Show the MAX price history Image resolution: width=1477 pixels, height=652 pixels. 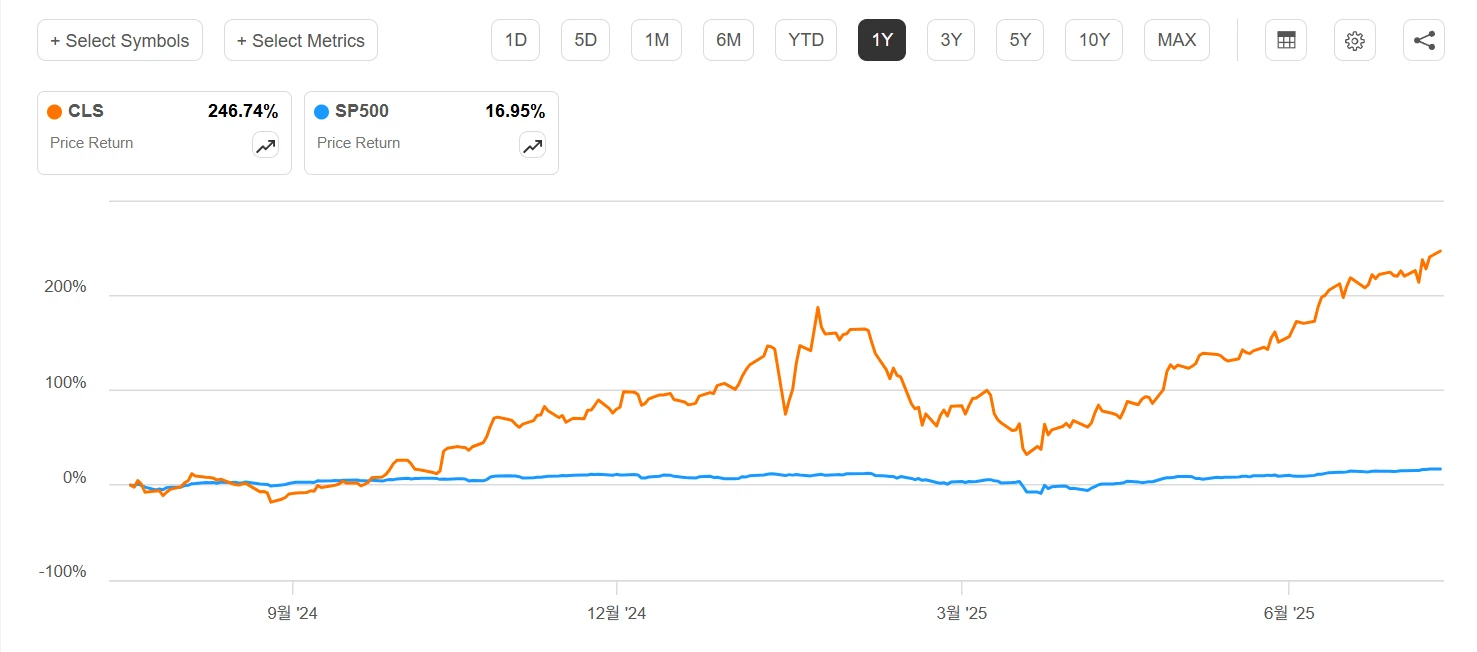coord(1177,41)
